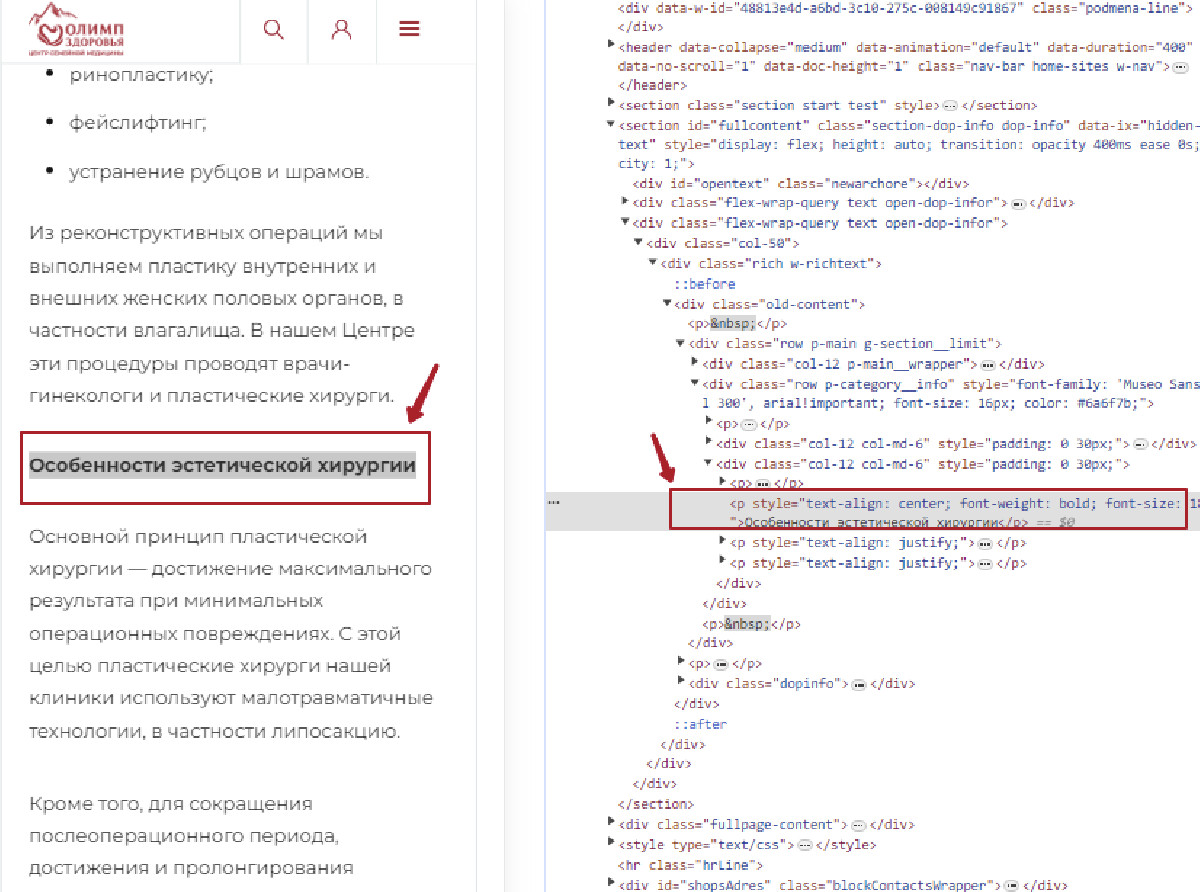The height and width of the screenshot is (892, 1200).
Task: Click ellipsis badge on the header element
Action: tap(1180, 66)
